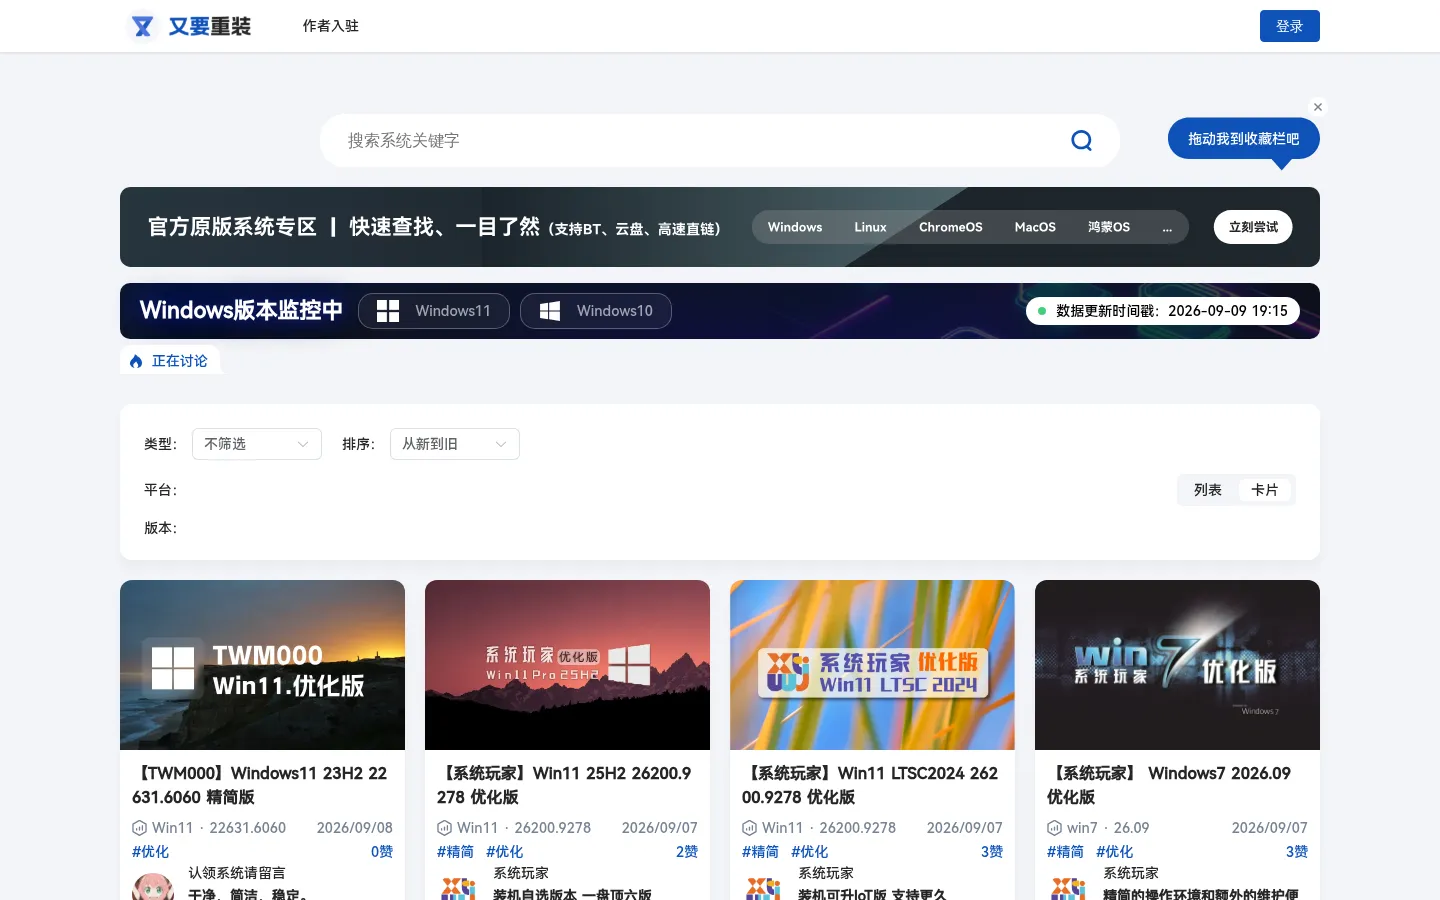The width and height of the screenshot is (1440, 900).
Task: Click shield icon on TWM000 Windows11 card
Action: coord(140,828)
